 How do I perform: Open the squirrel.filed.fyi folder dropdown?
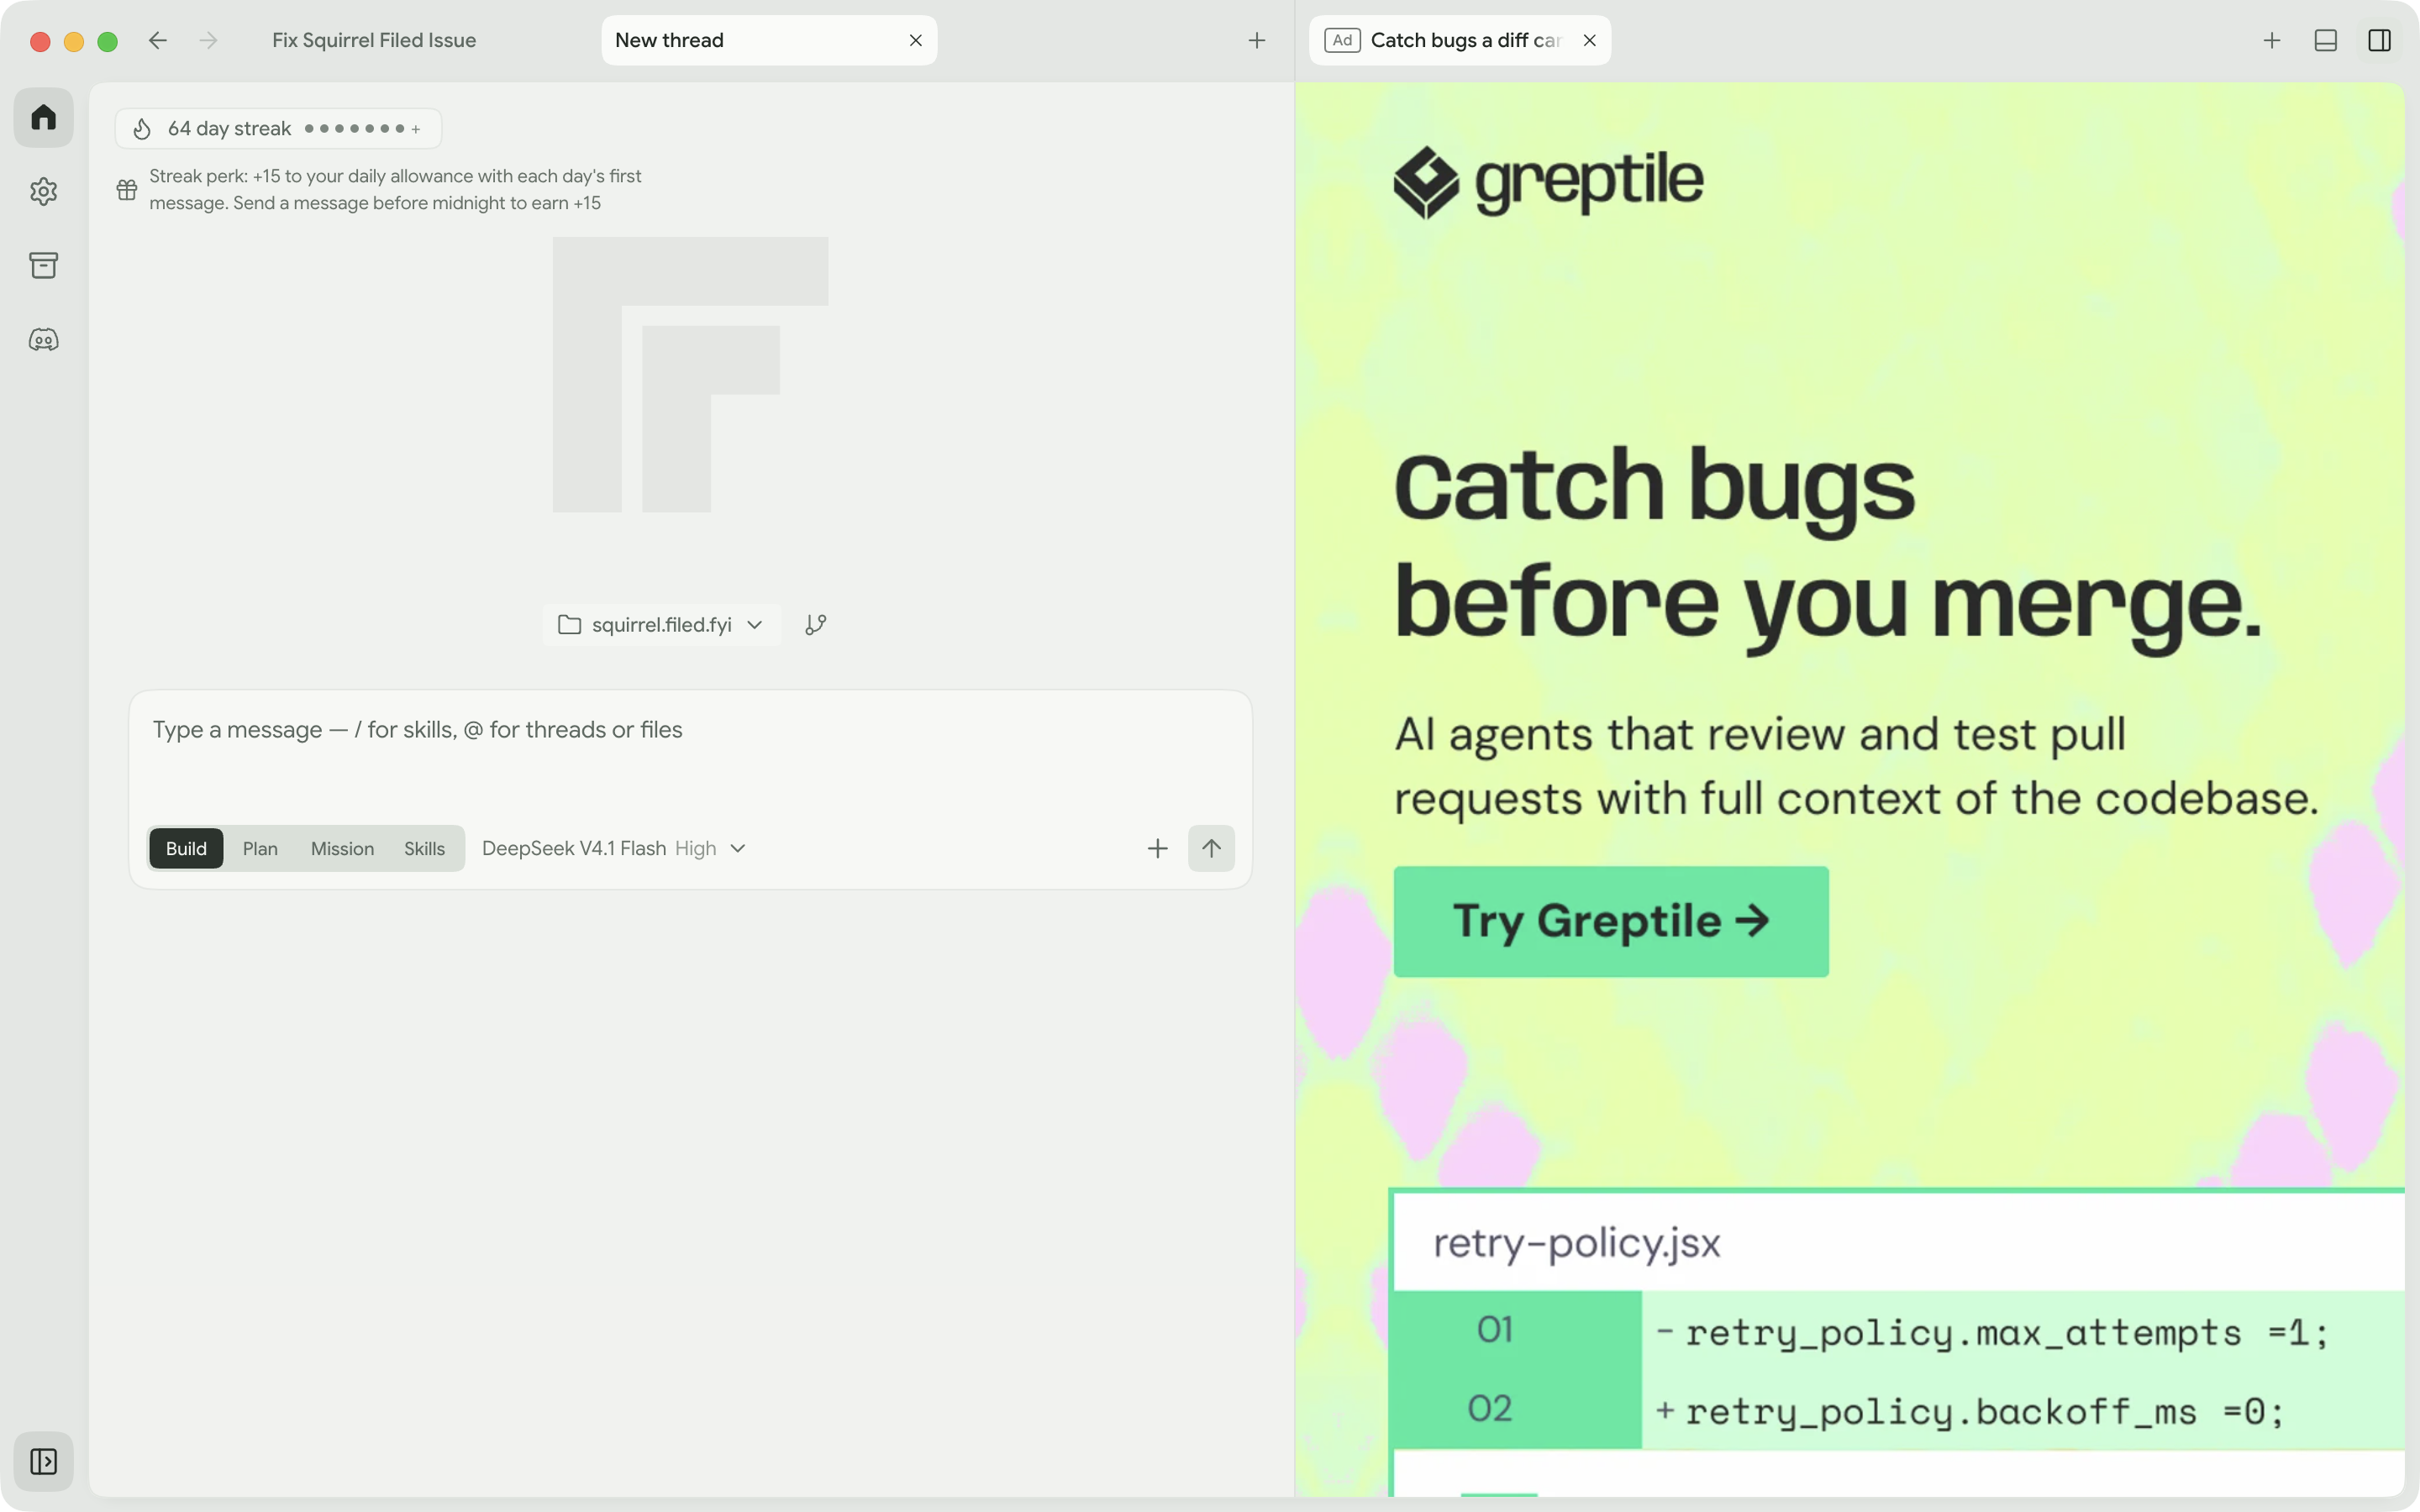point(661,624)
